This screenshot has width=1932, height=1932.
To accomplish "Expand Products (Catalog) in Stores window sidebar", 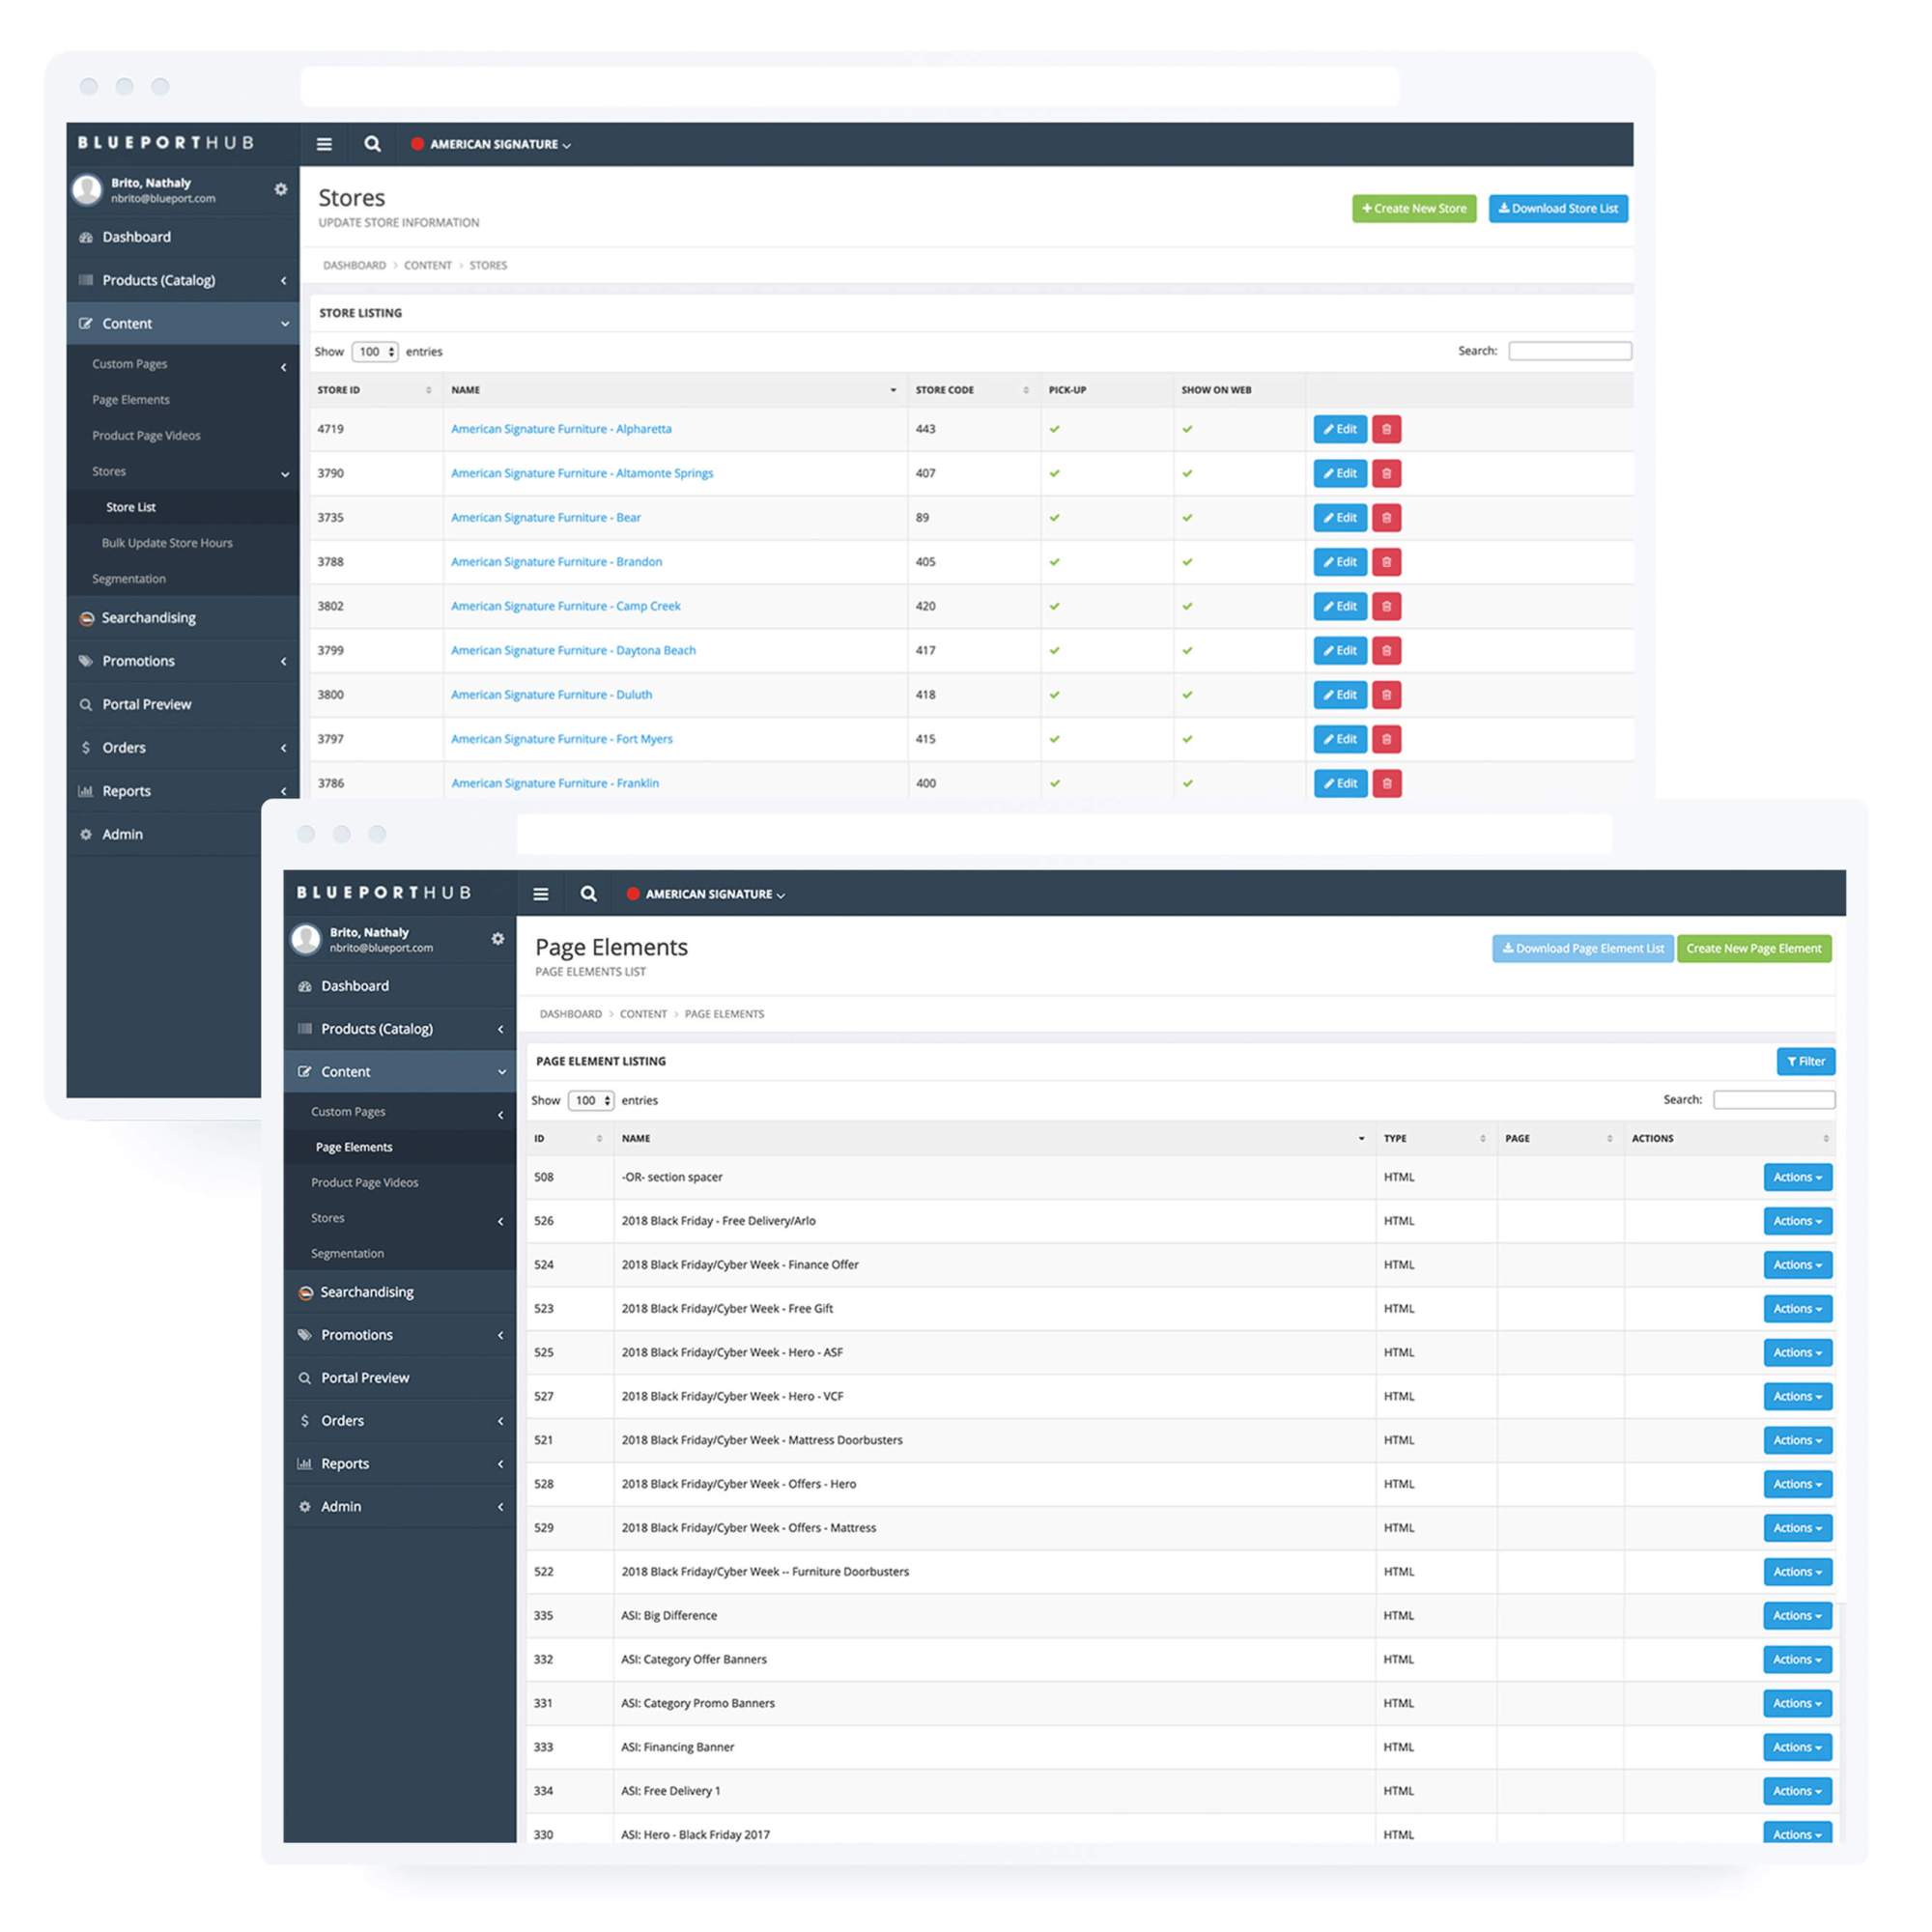I will pyautogui.click(x=183, y=280).
